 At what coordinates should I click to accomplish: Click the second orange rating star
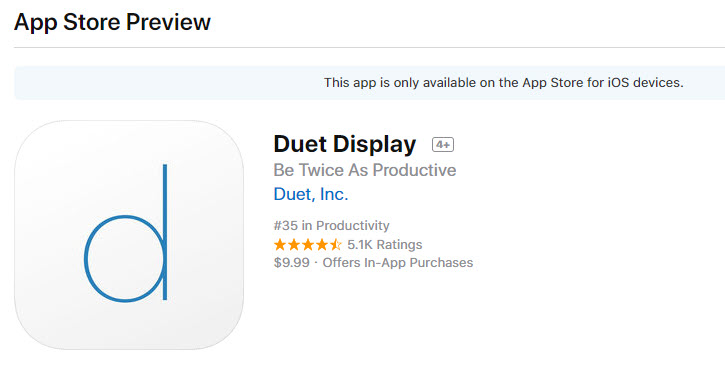click(294, 244)
